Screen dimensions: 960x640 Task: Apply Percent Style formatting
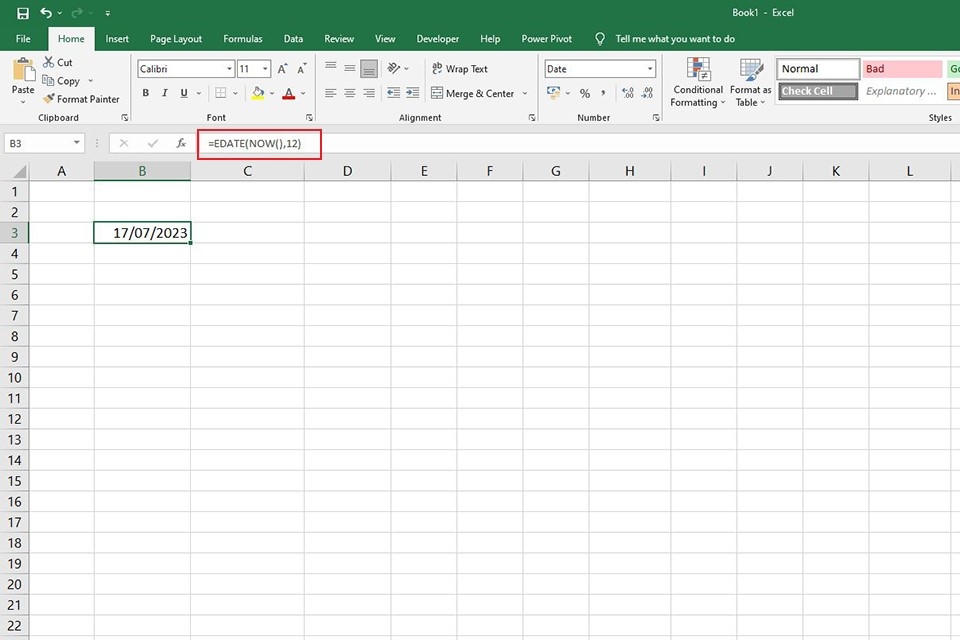585,93
